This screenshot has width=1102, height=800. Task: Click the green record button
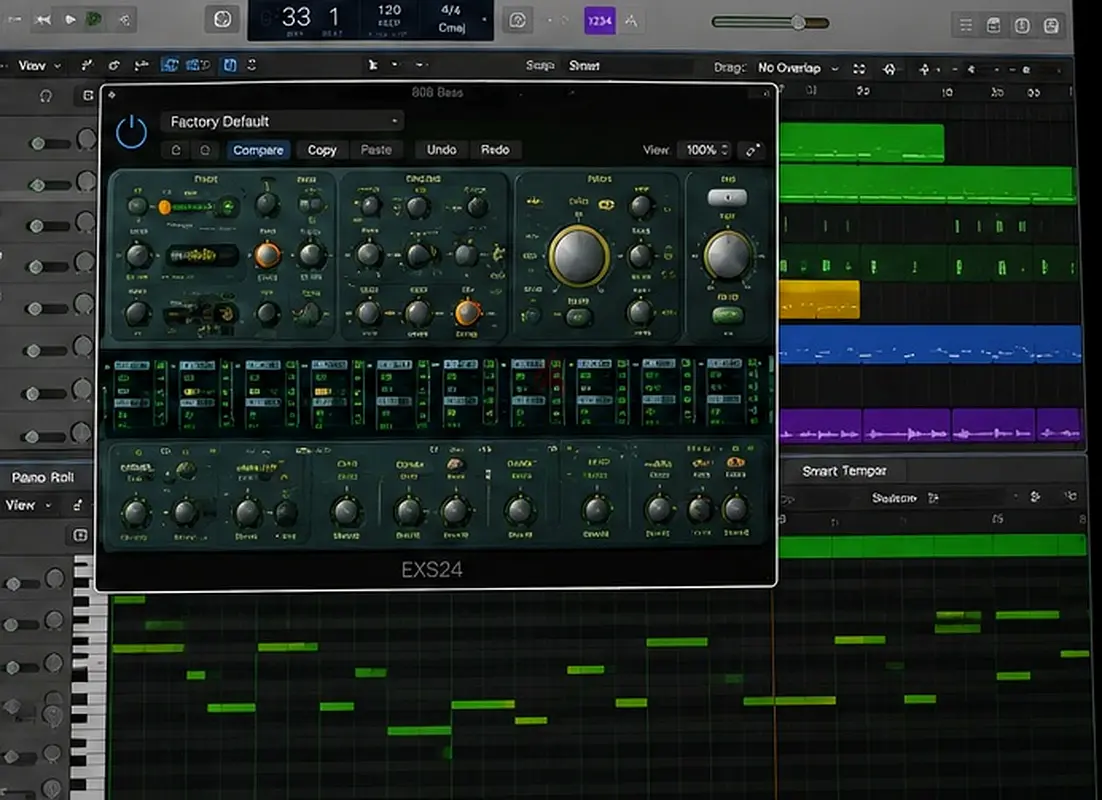pos(93,20)
